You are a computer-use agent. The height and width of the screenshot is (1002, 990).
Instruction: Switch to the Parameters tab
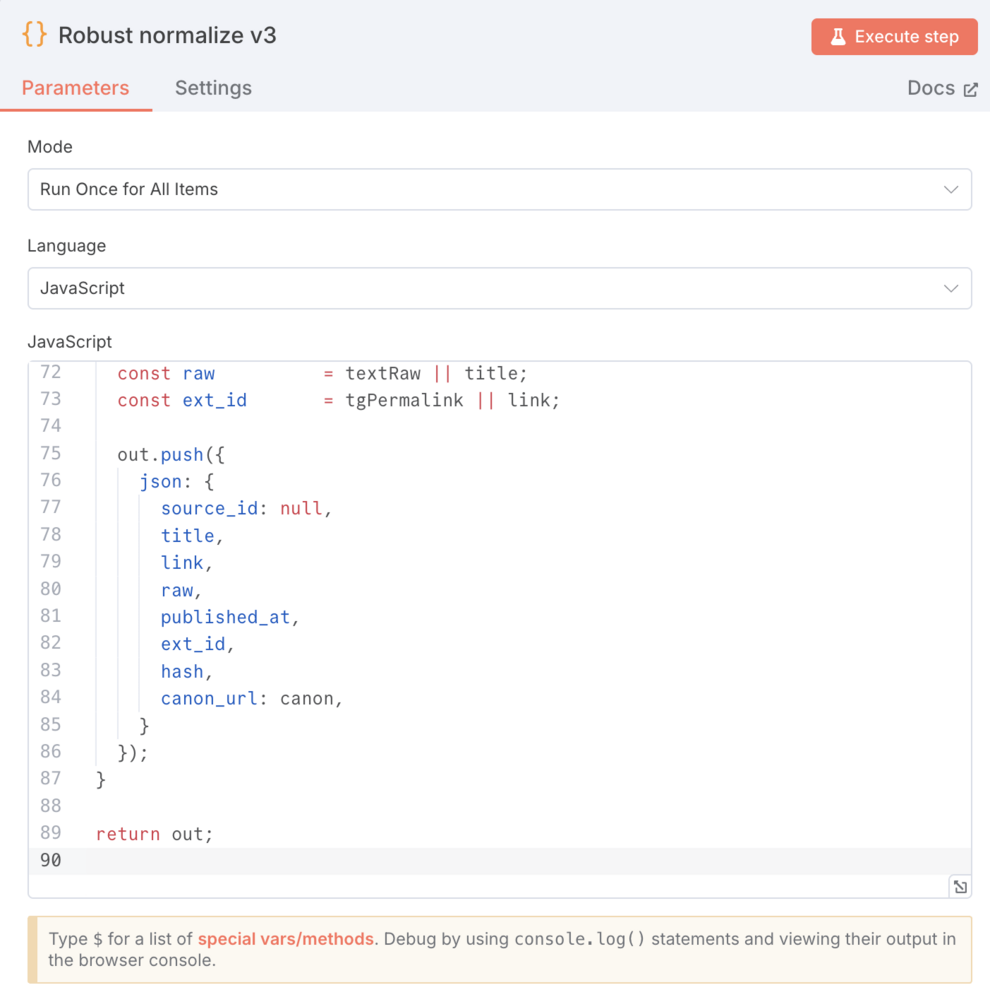coord(75,88)
